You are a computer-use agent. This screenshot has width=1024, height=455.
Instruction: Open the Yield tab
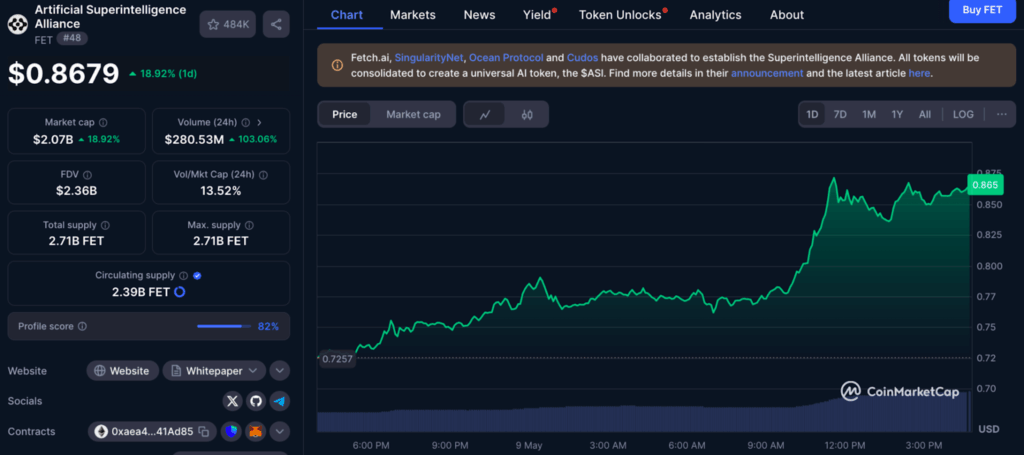pyautogui.click(x=537, y=14)
